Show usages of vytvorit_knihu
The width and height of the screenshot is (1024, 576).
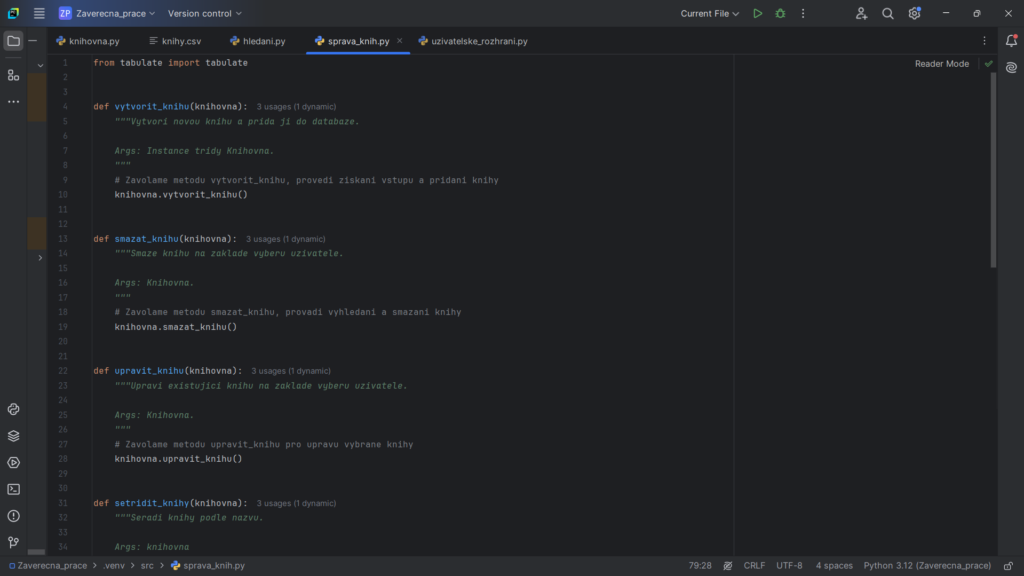click(x=296, y=106)
